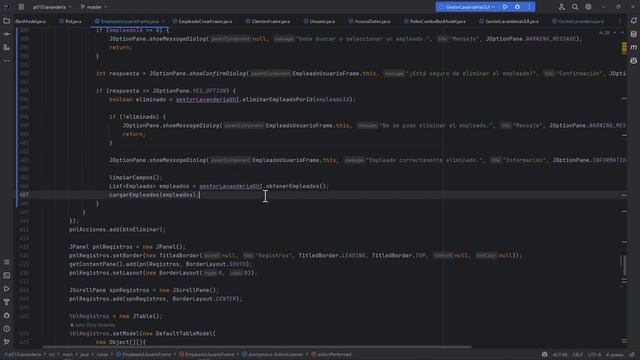Run the GestorLavanderiaGUI configuration

tap(505, 7)
